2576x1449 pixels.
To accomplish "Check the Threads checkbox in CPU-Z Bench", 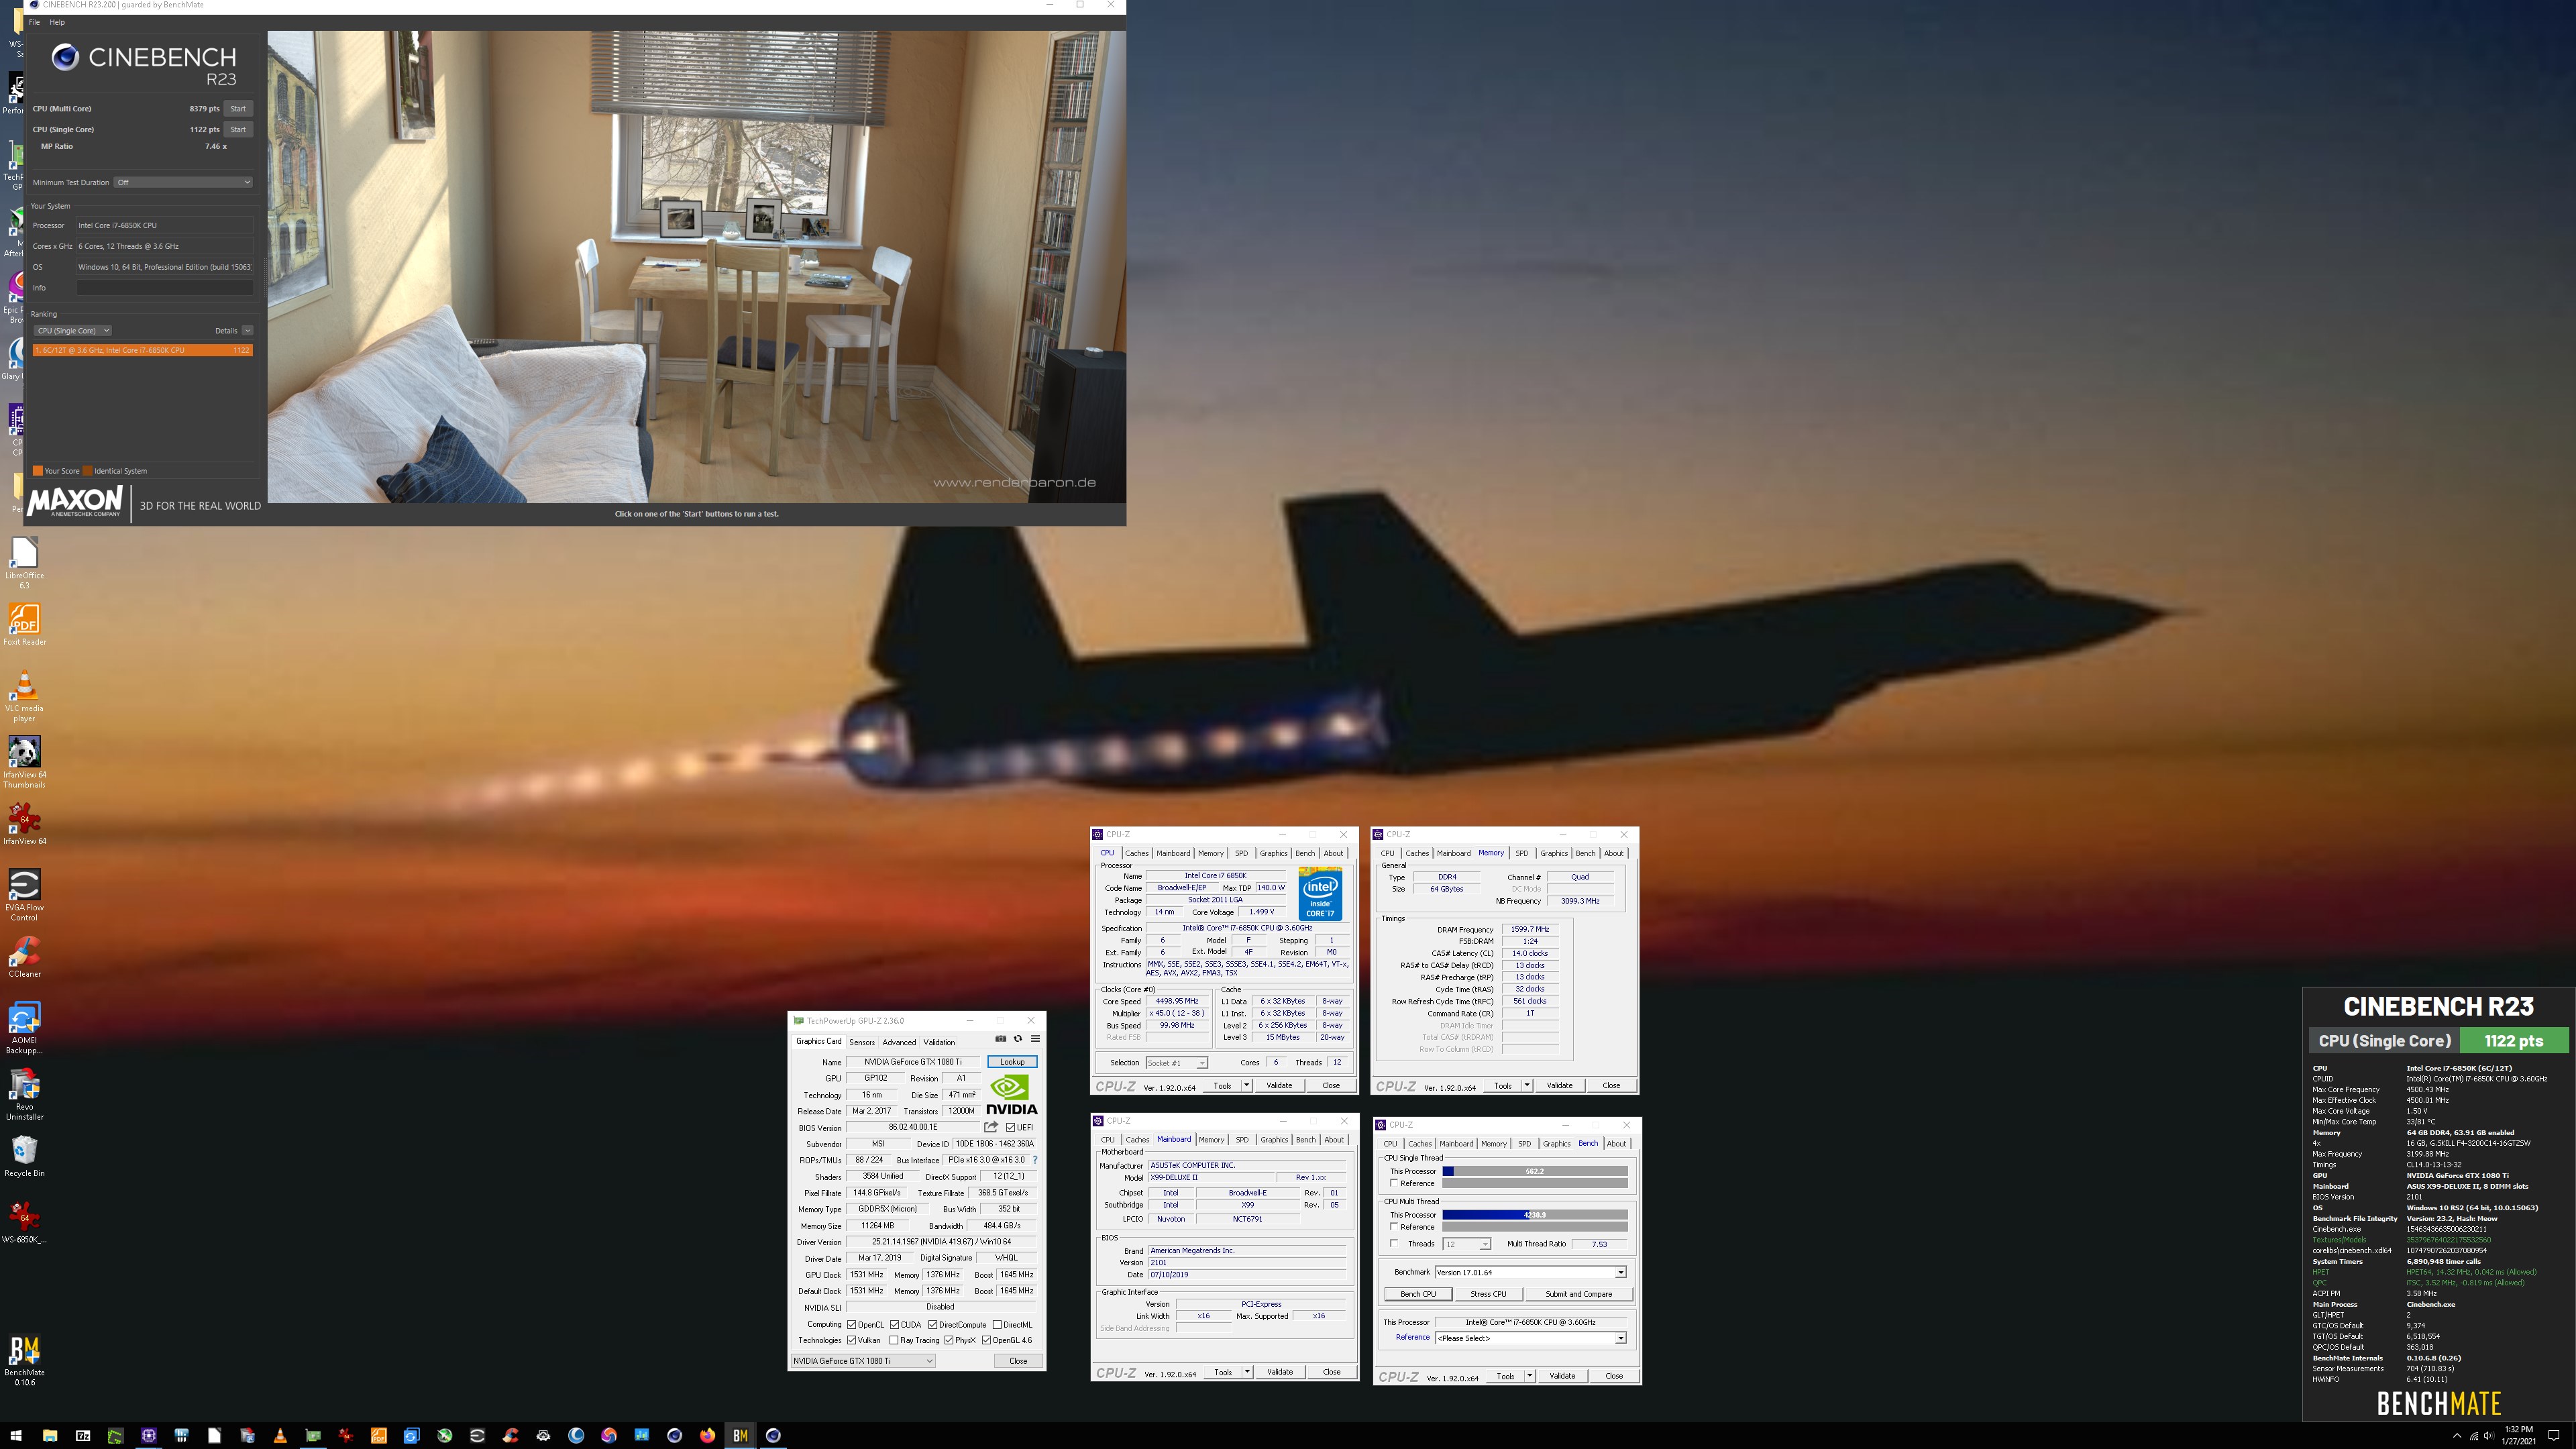I will pos(1394,1244).
